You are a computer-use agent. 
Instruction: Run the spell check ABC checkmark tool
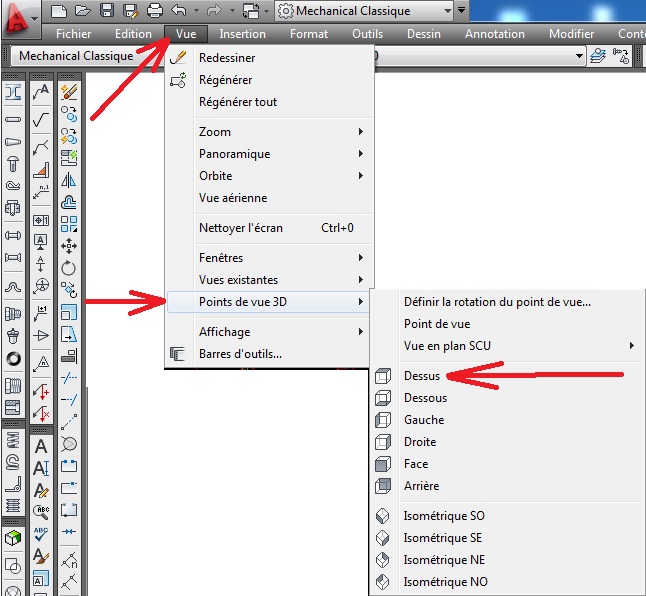(x=41, y=534)
